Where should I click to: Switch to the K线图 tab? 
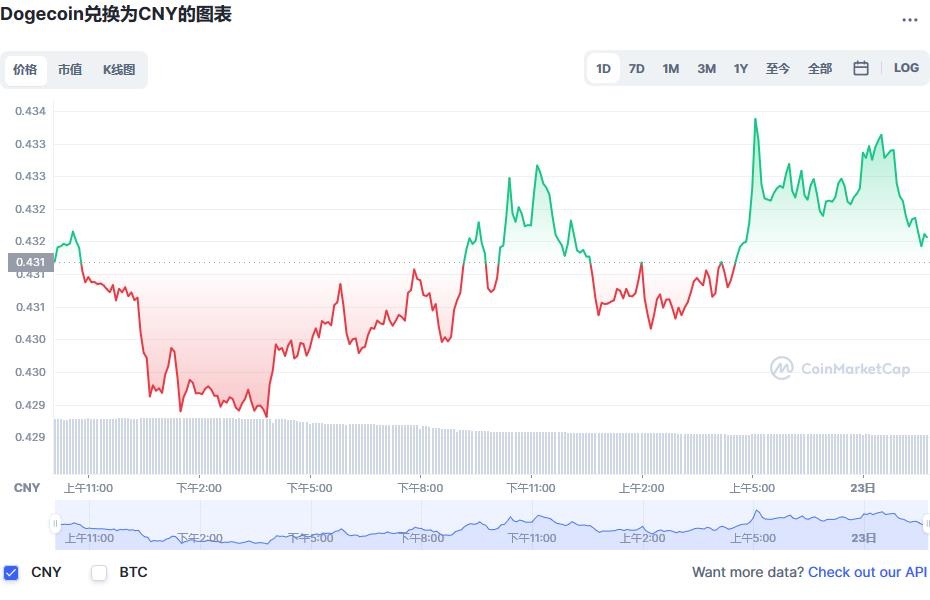[117, 70]
